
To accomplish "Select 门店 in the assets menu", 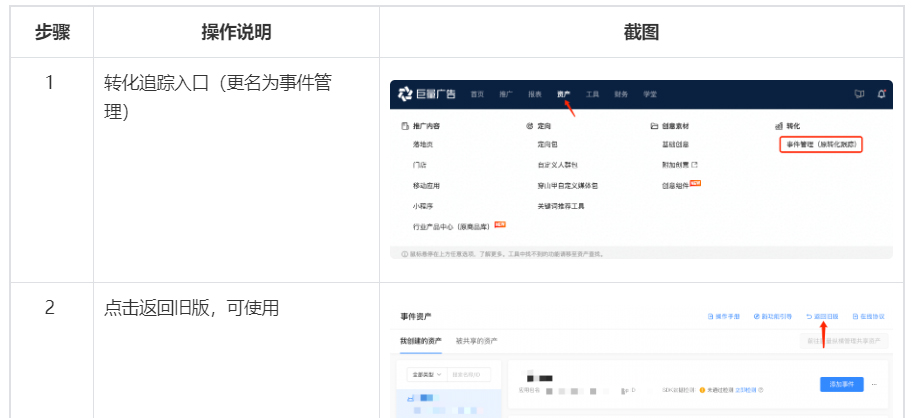I will 419,165.
